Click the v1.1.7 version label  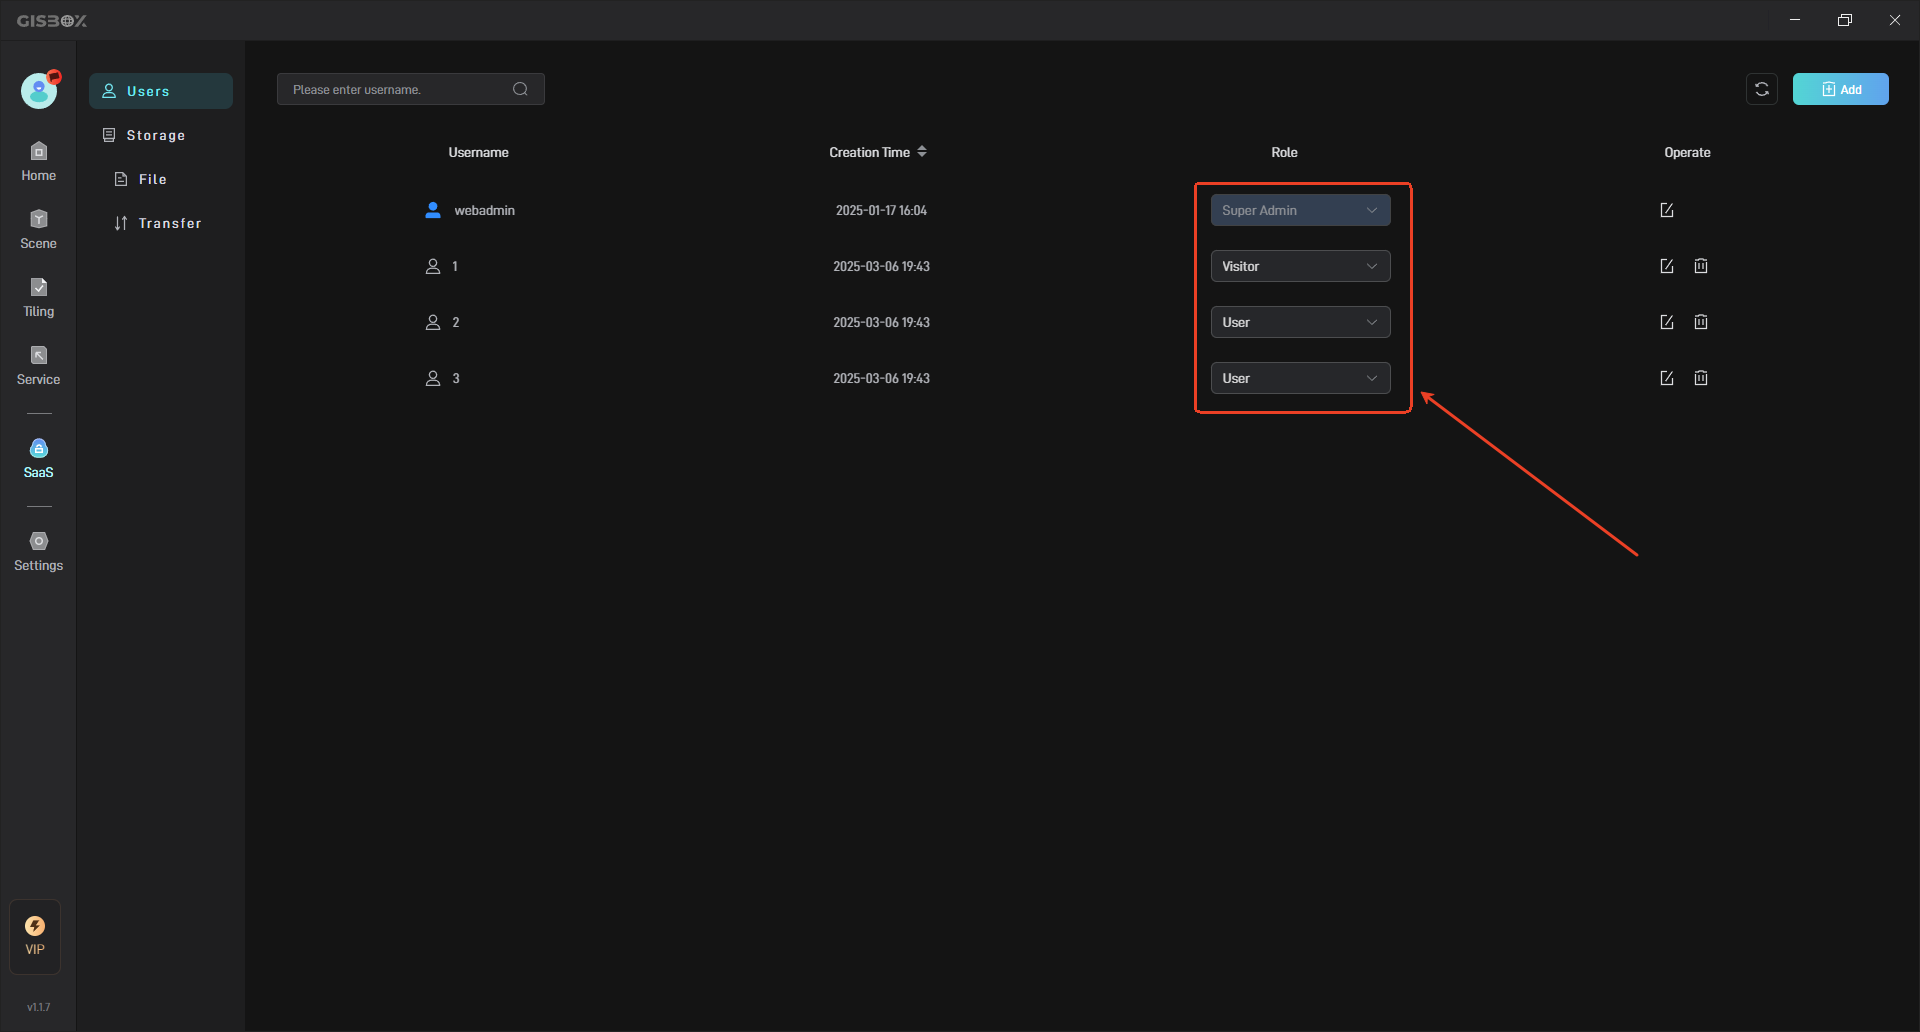tap(38, 1007)
